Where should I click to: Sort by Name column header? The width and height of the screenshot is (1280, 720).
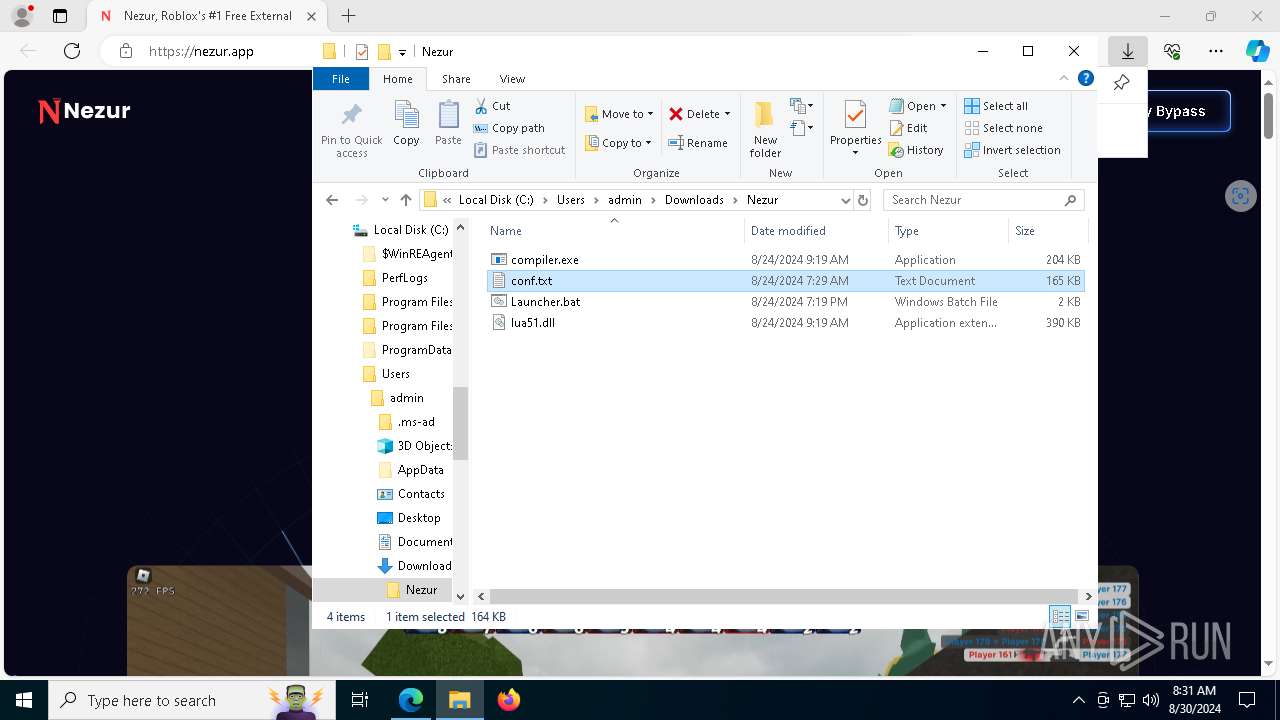614,231
